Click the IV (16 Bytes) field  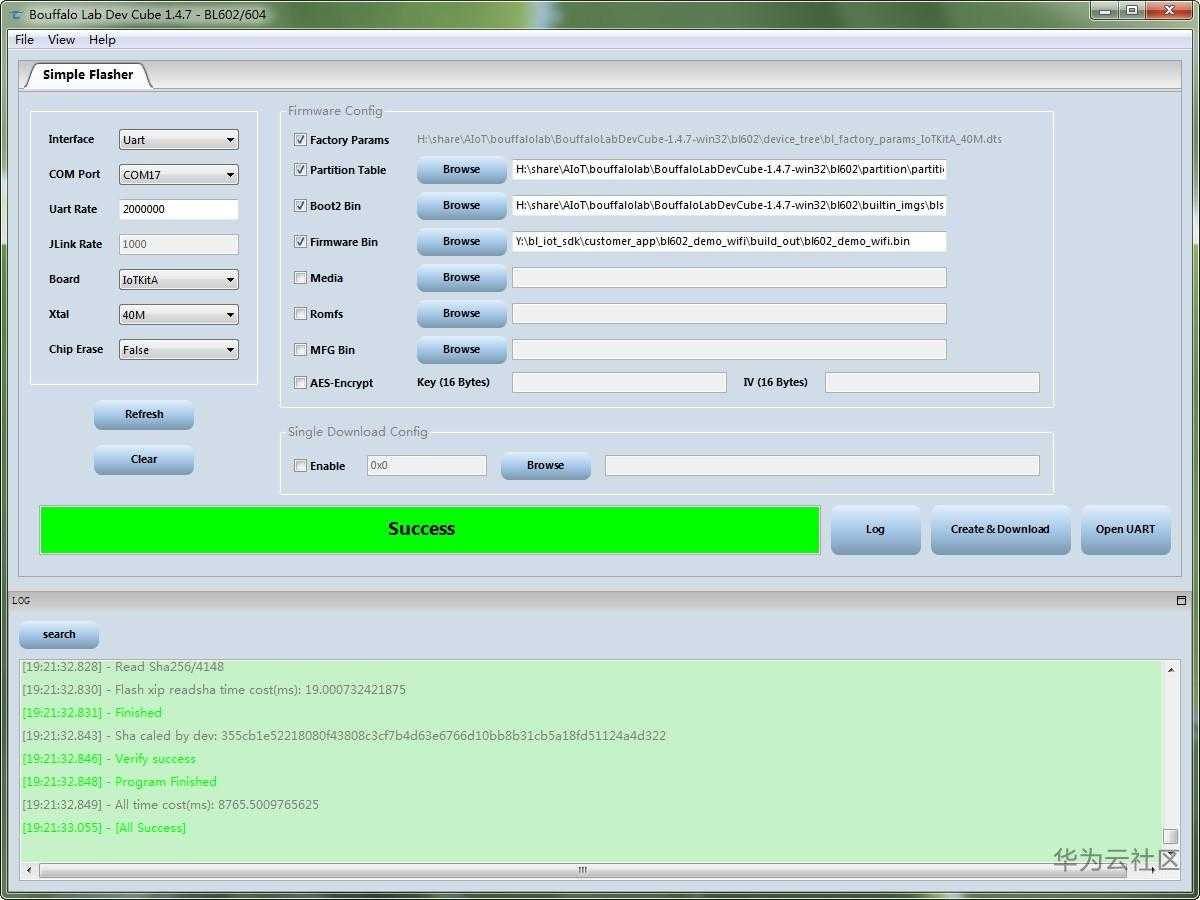point(932,383)
